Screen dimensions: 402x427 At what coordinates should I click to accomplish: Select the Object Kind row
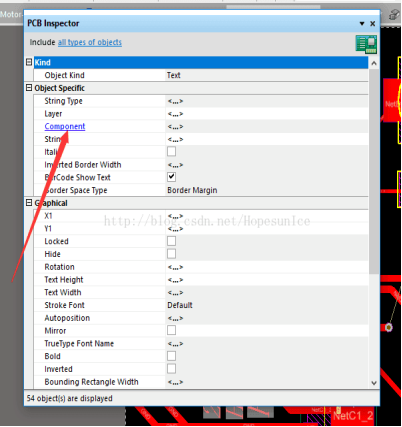tap(201, 75)
